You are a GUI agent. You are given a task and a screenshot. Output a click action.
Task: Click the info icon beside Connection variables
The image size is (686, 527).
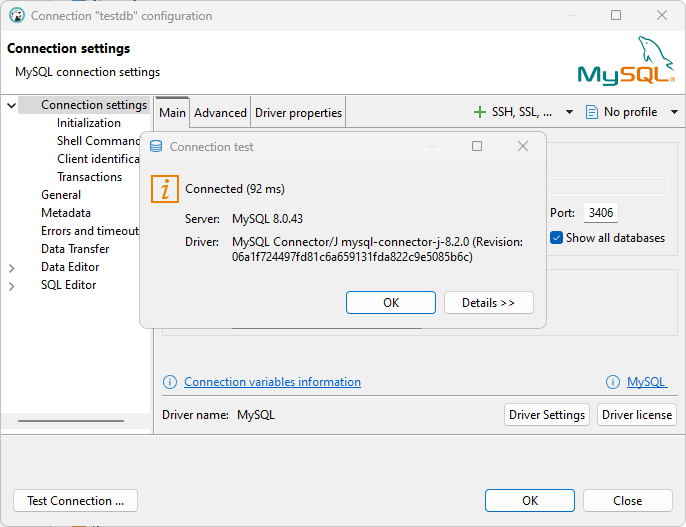click(170, 382)
